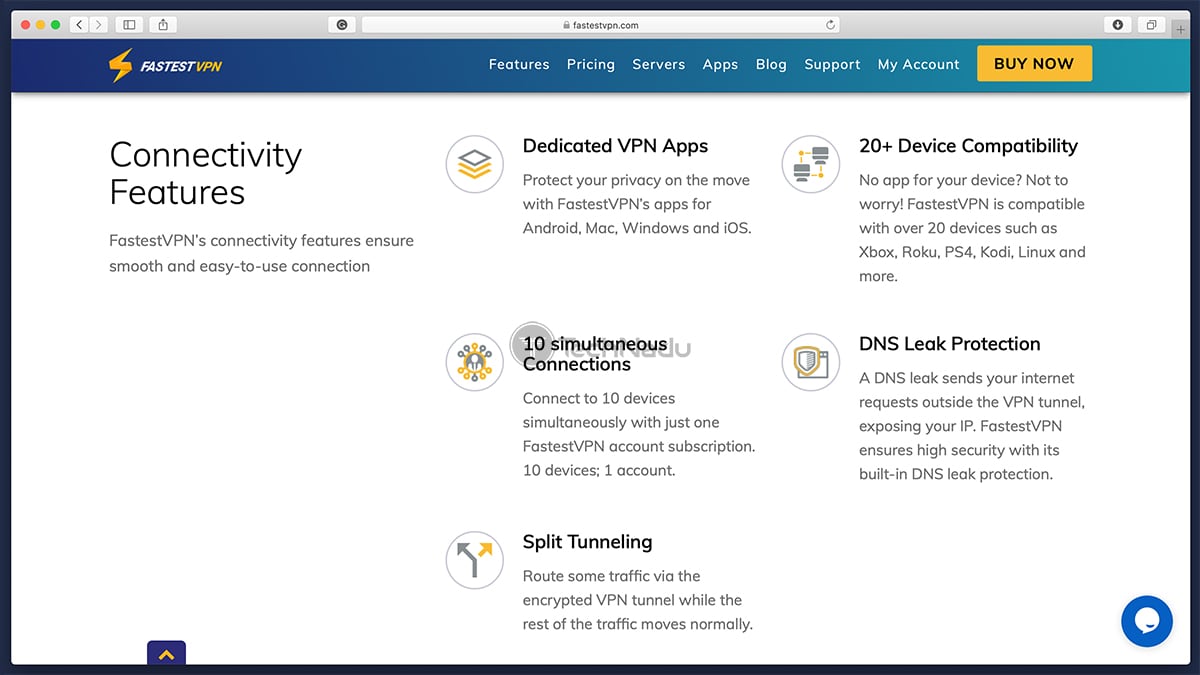Click the Grammarly extension icon
The width and height of the screenshot is (1200, 675).
point(342,25)
